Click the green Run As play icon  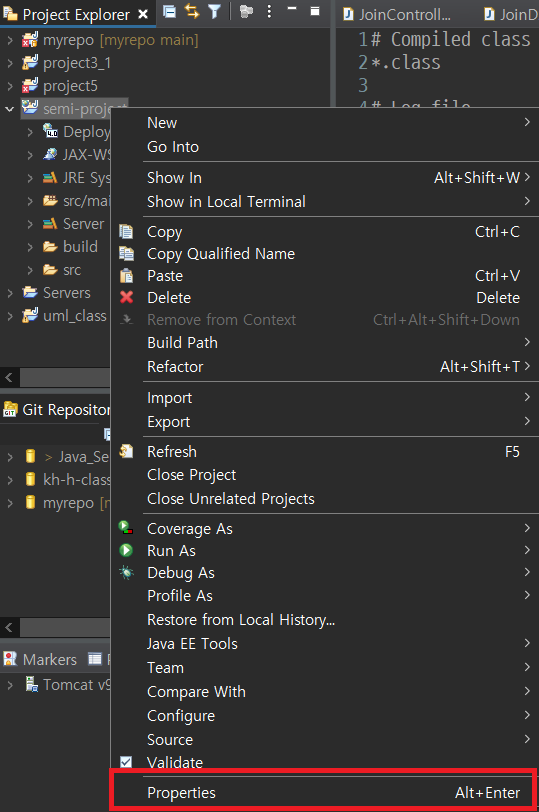126,550
